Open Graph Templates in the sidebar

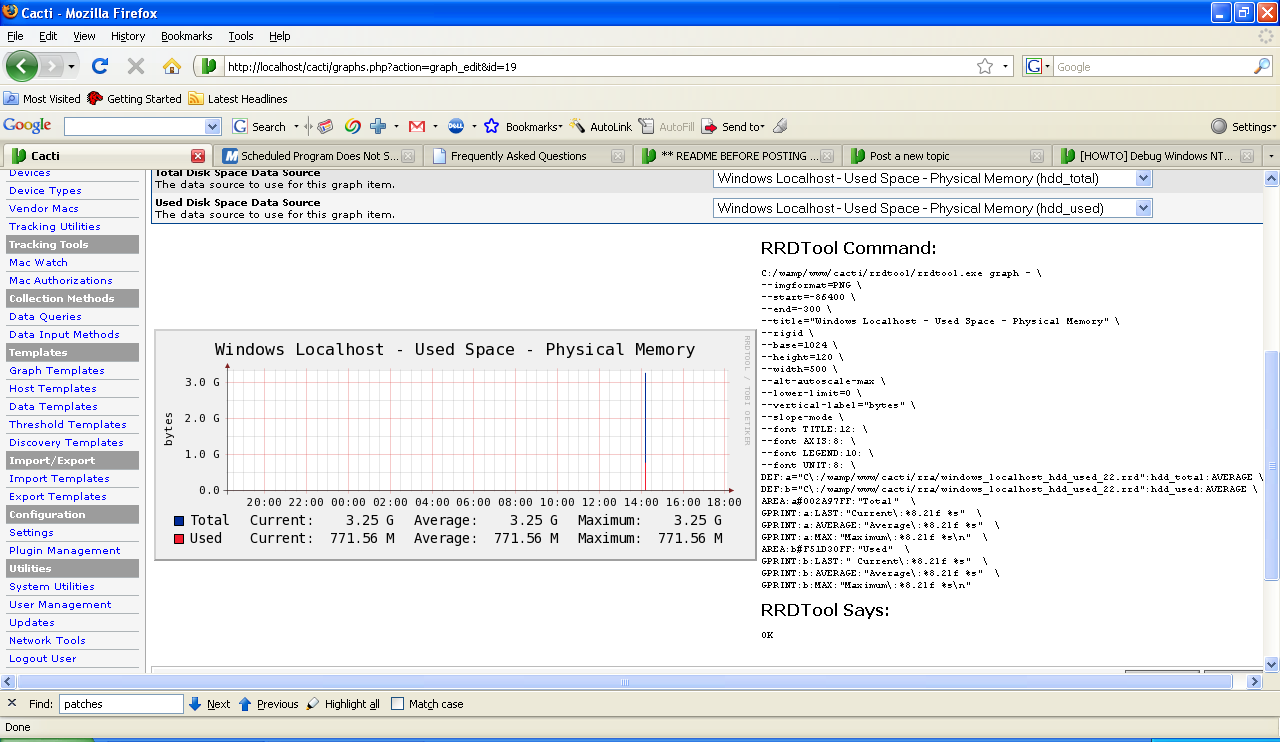point(56,370)
